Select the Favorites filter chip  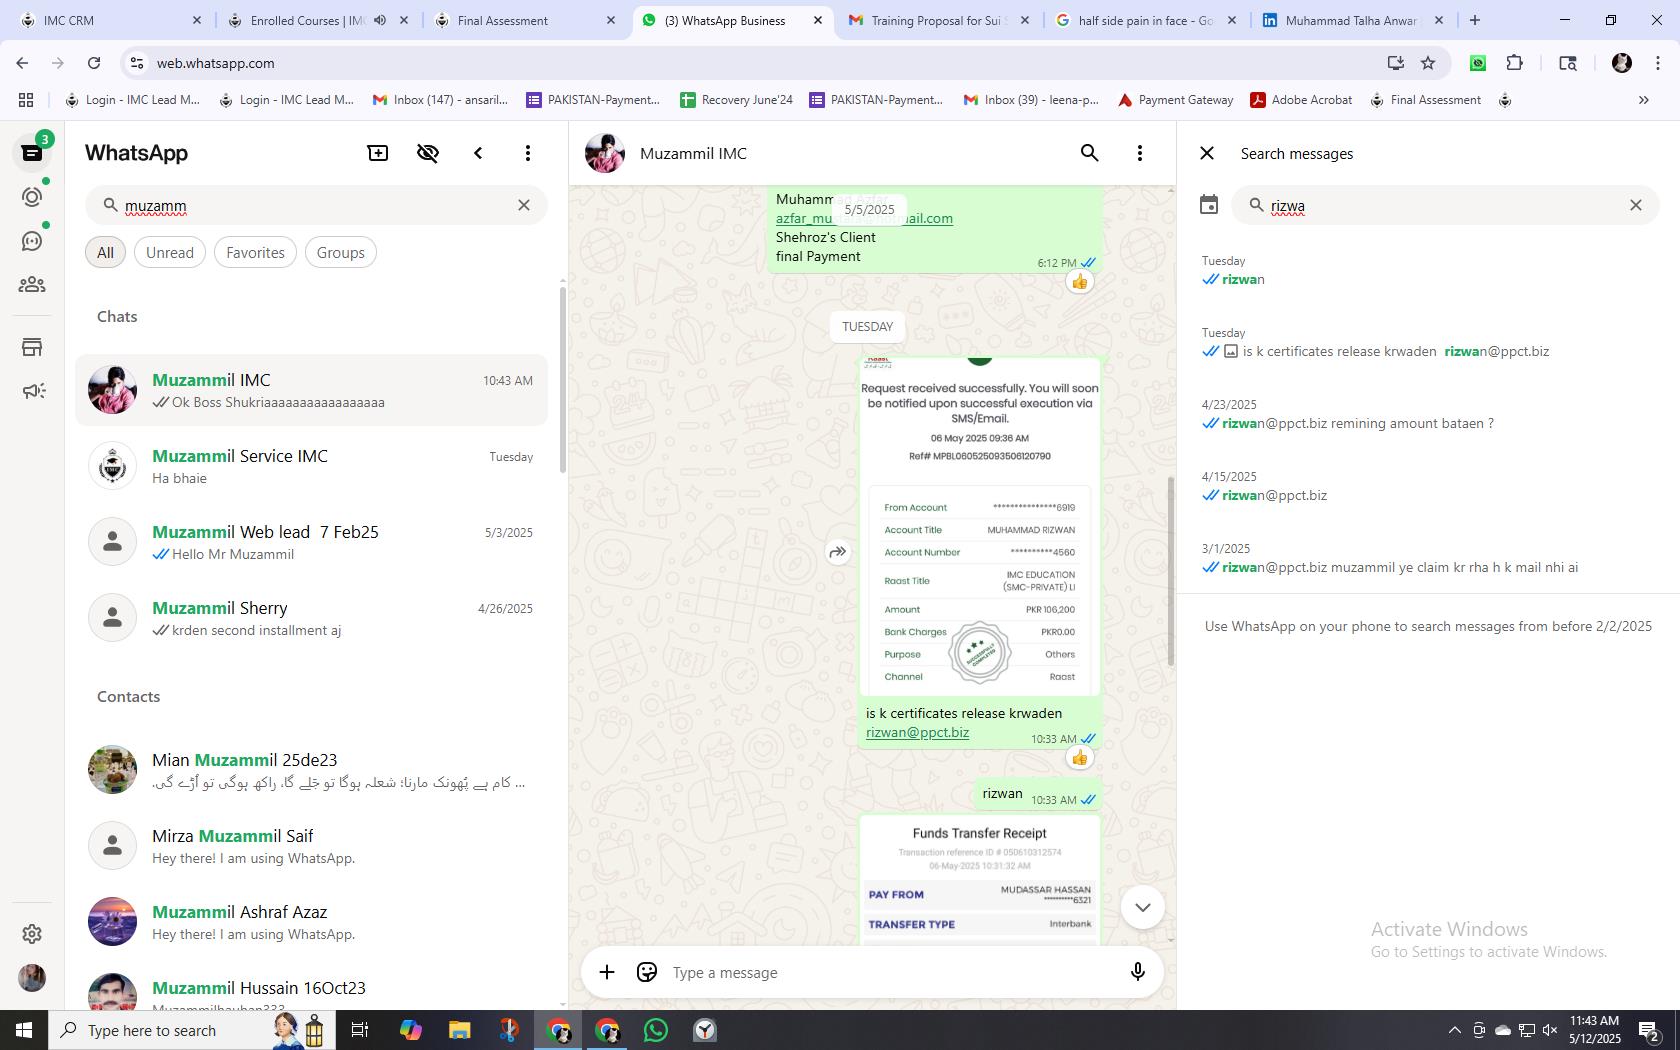(255, 253)
